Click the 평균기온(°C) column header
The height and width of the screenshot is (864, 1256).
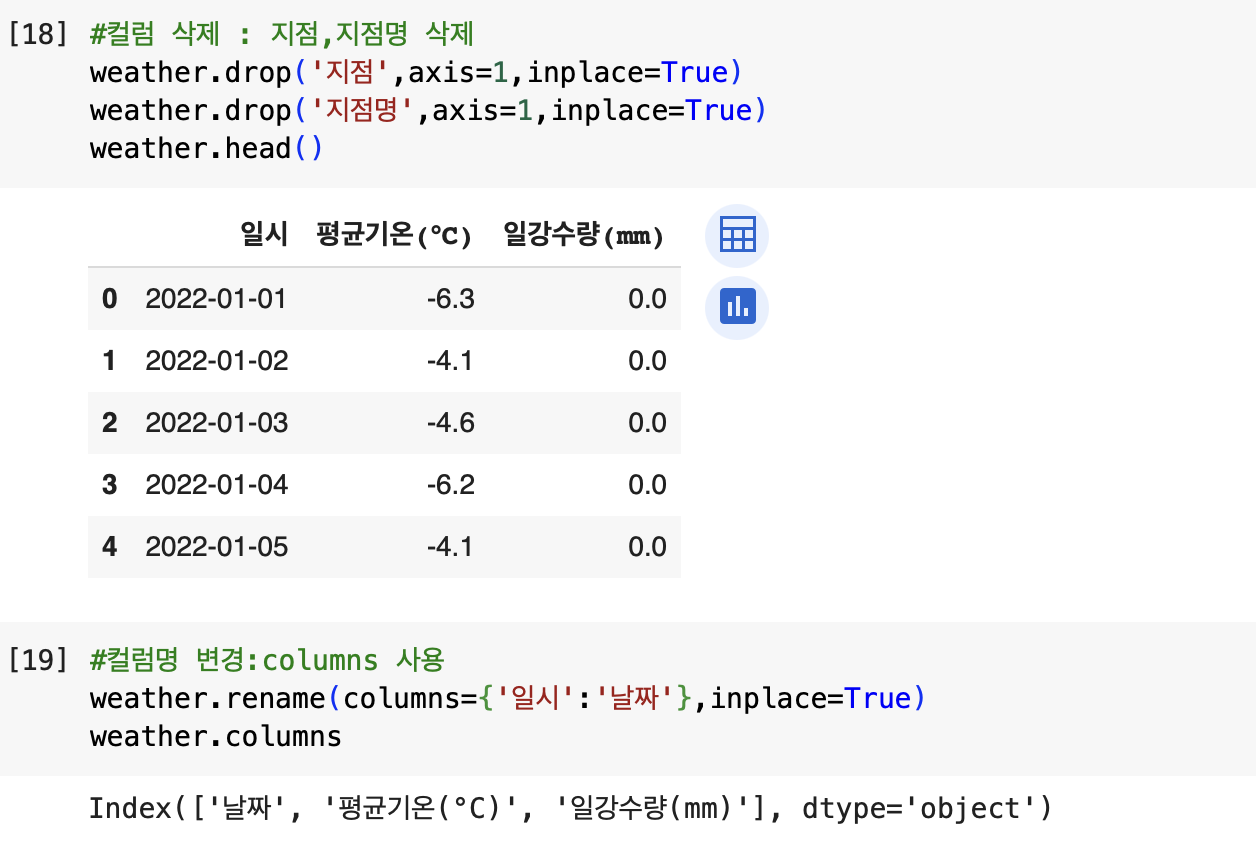(x=394, y=236)
